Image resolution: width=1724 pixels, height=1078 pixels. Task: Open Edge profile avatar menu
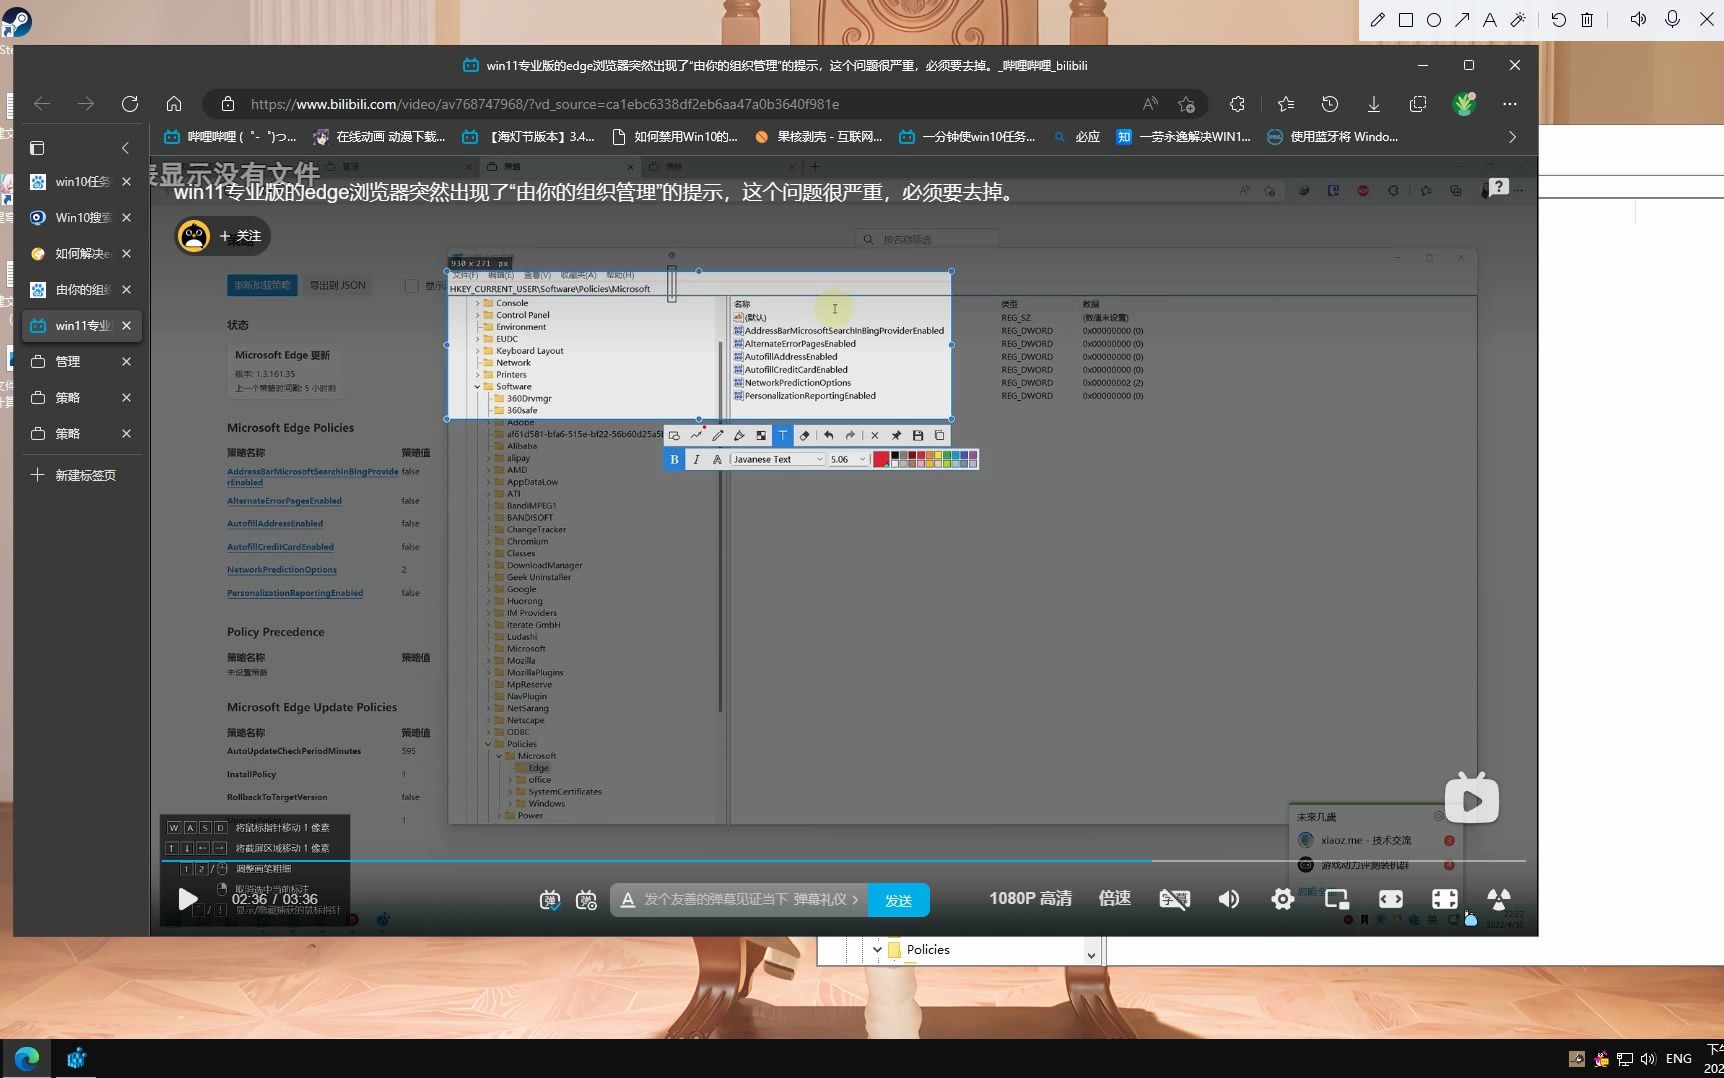[1464, 104]
